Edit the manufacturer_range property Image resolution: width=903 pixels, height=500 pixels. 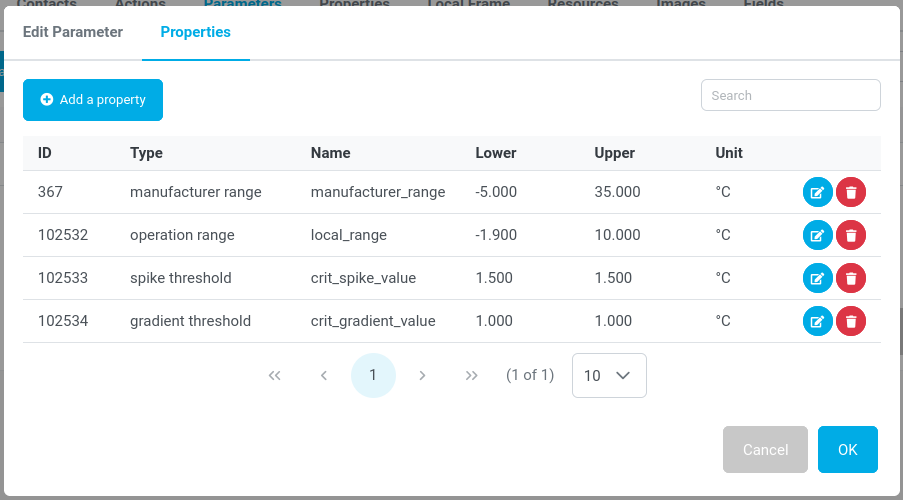point(817,192)
